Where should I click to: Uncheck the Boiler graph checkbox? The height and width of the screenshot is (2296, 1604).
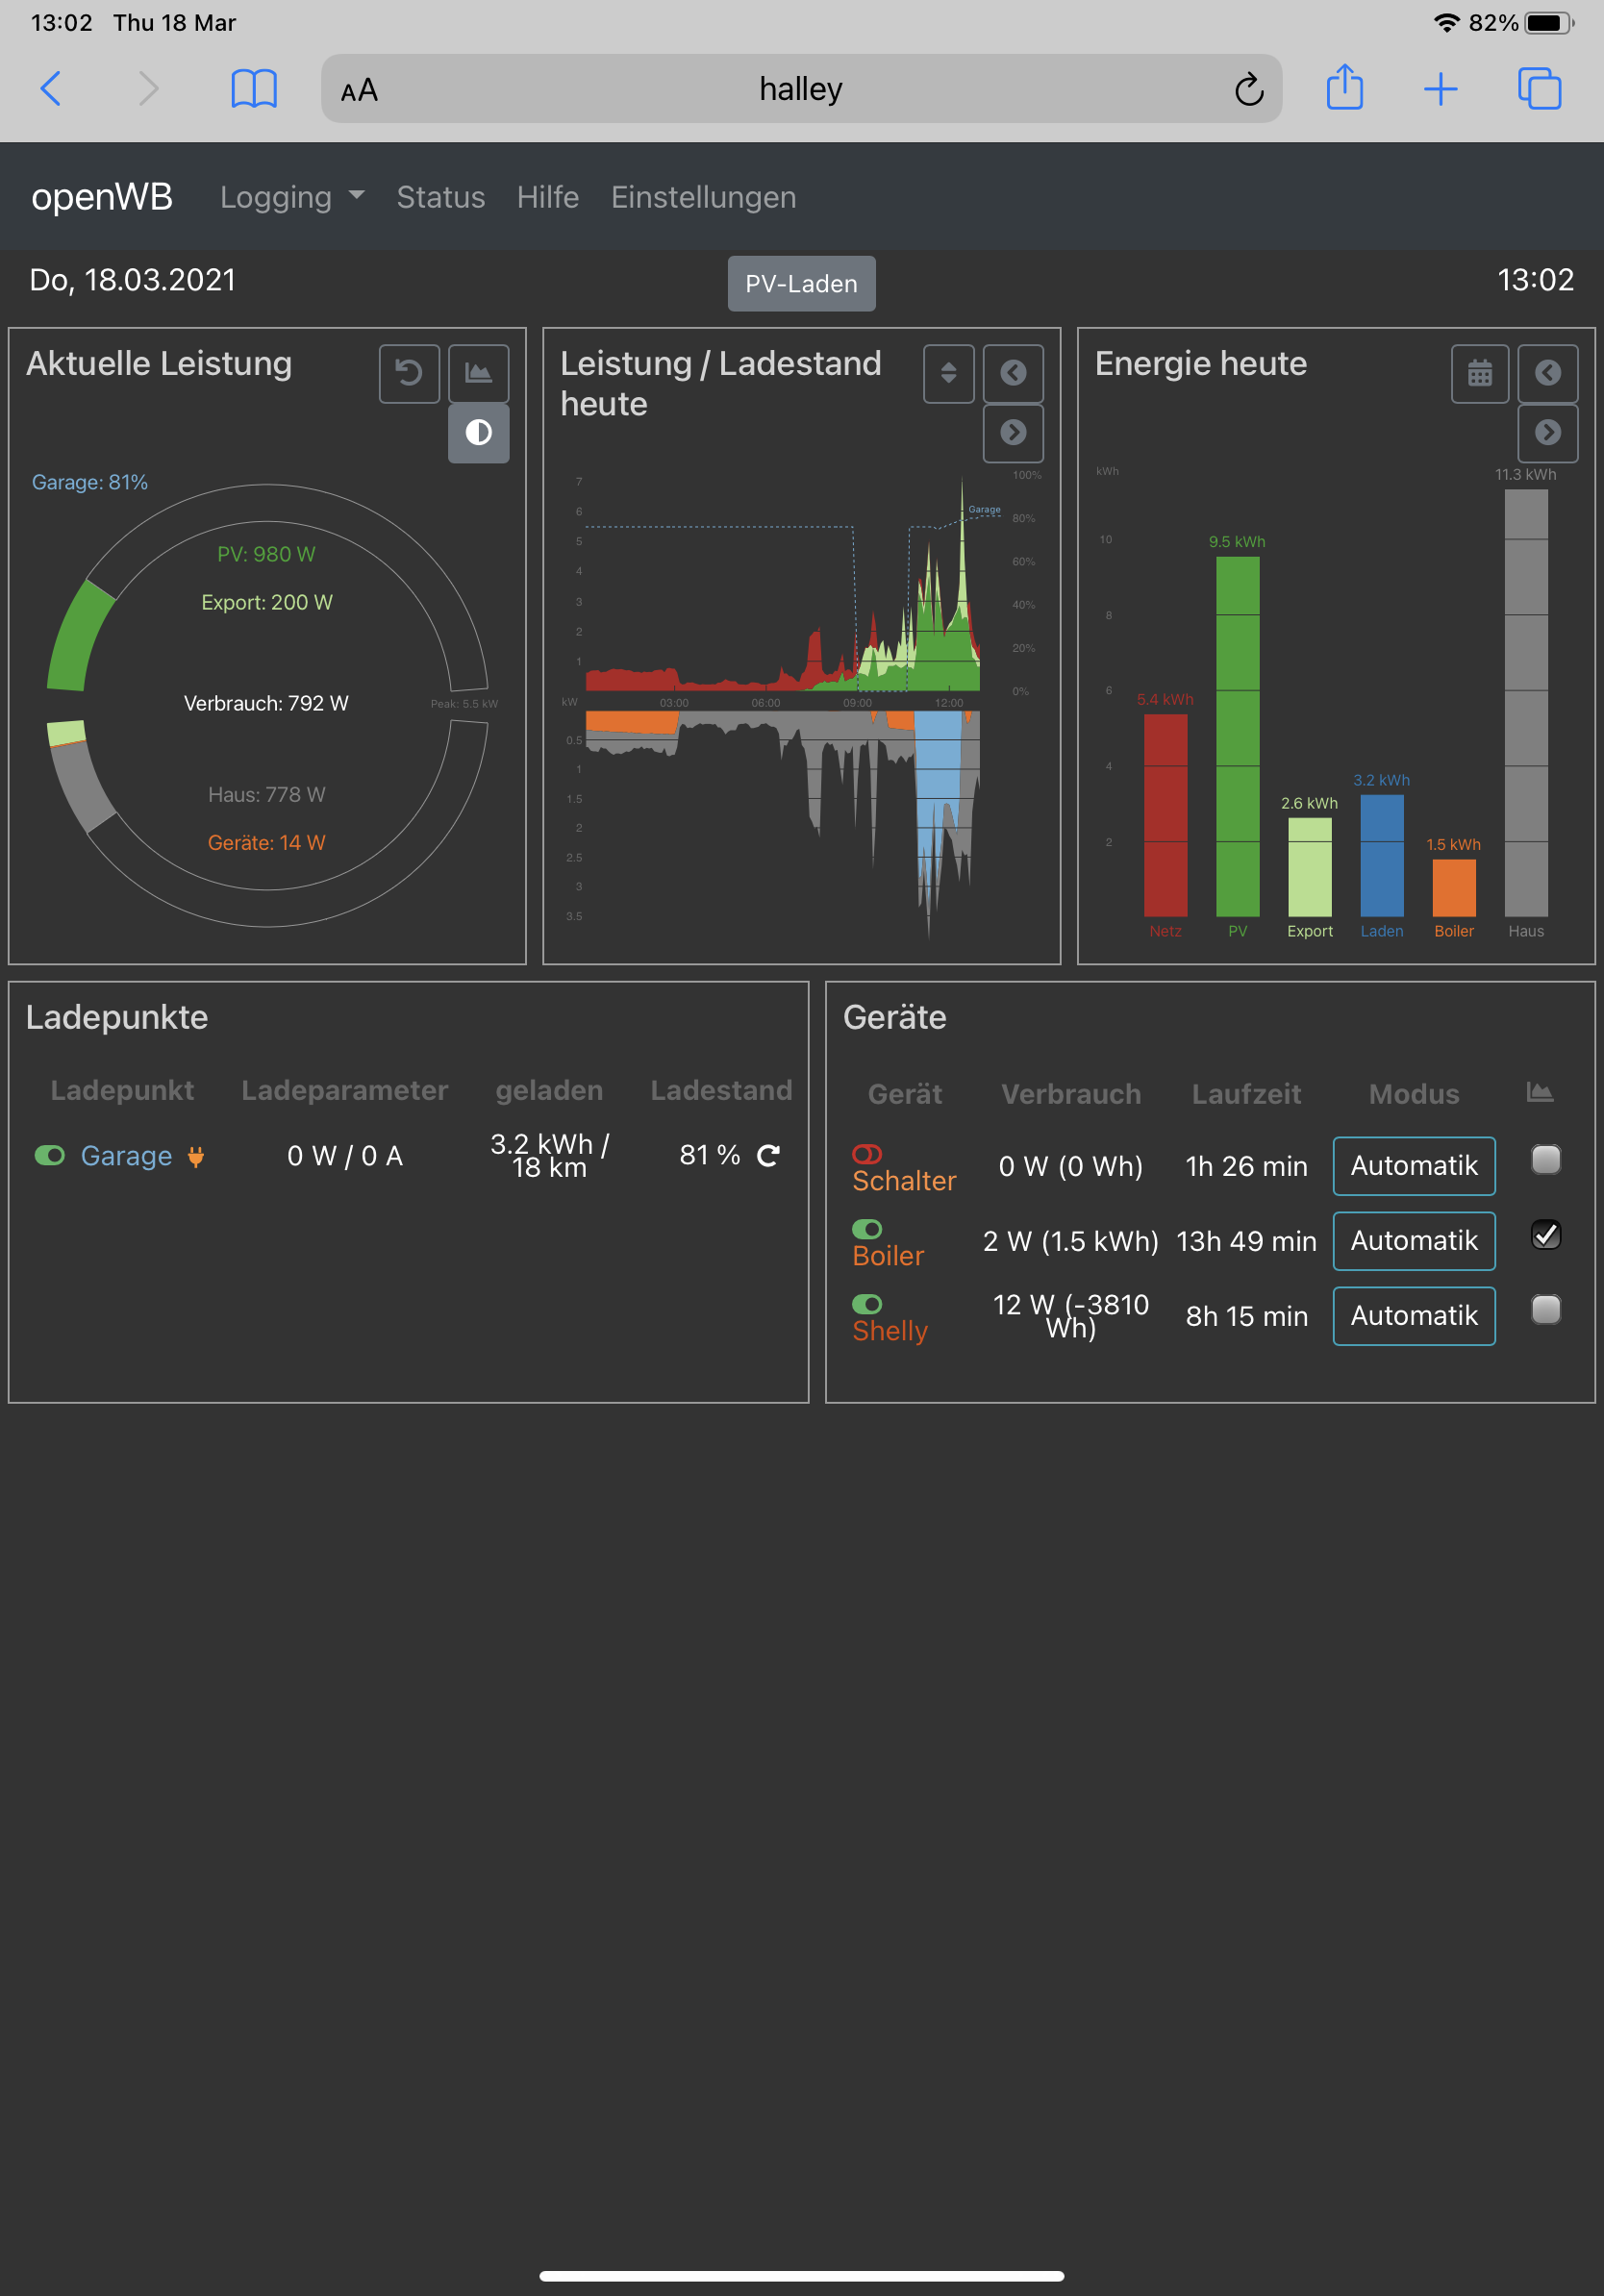[1545, 1235]
